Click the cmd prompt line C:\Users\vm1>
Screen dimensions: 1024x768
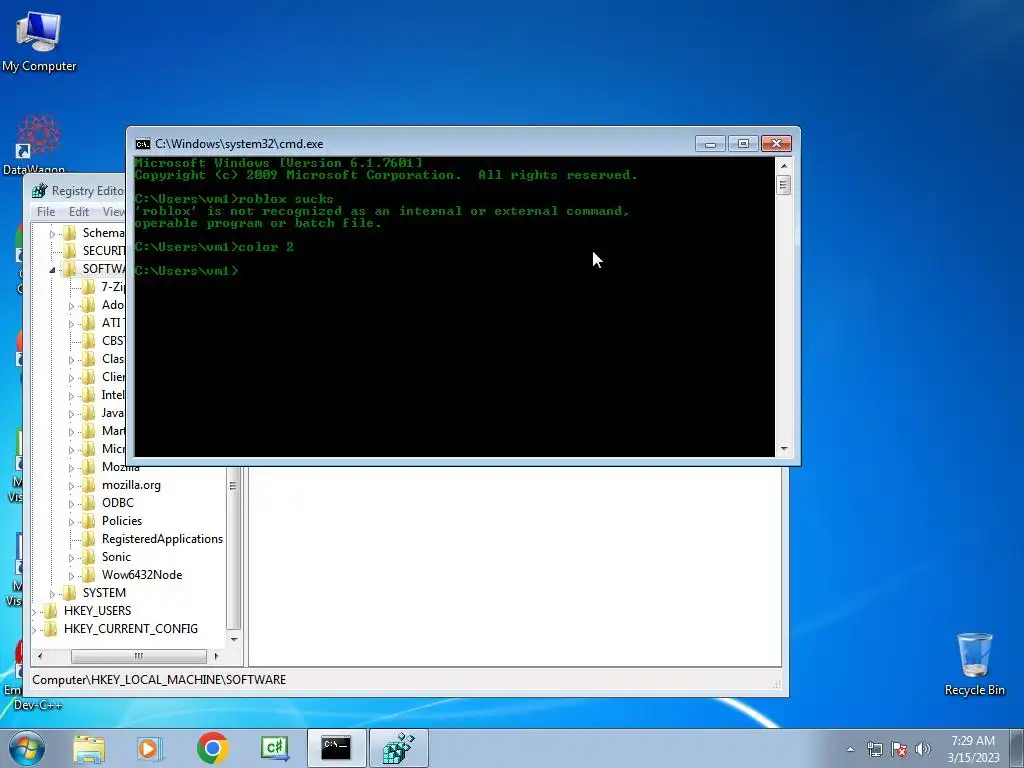click(x=186, y=270)
